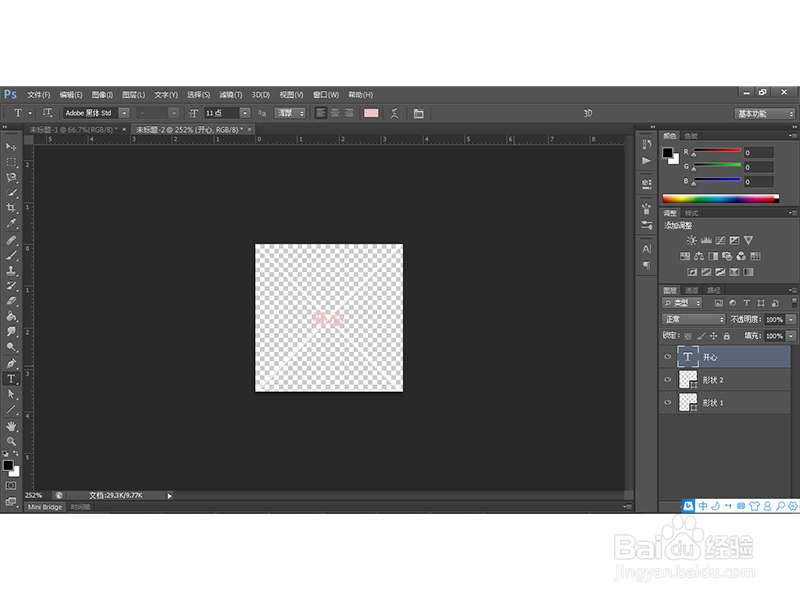Image resolution: width=800 pixels, height=600 pixels.
Task: Toggle lock transparent pixels
Action: (x=688, y=336)
